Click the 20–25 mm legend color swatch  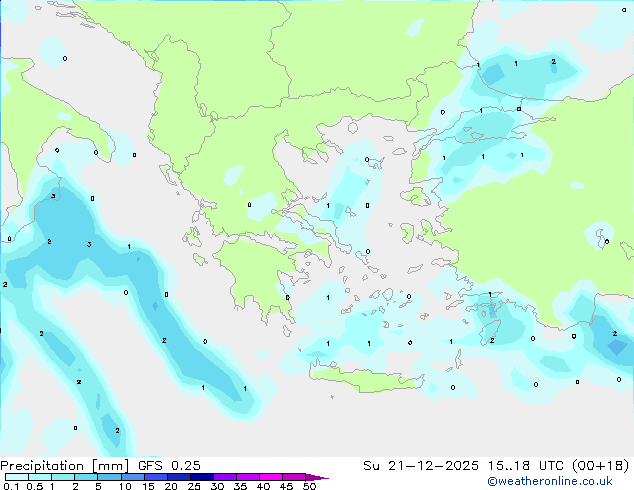click(179, 477)
